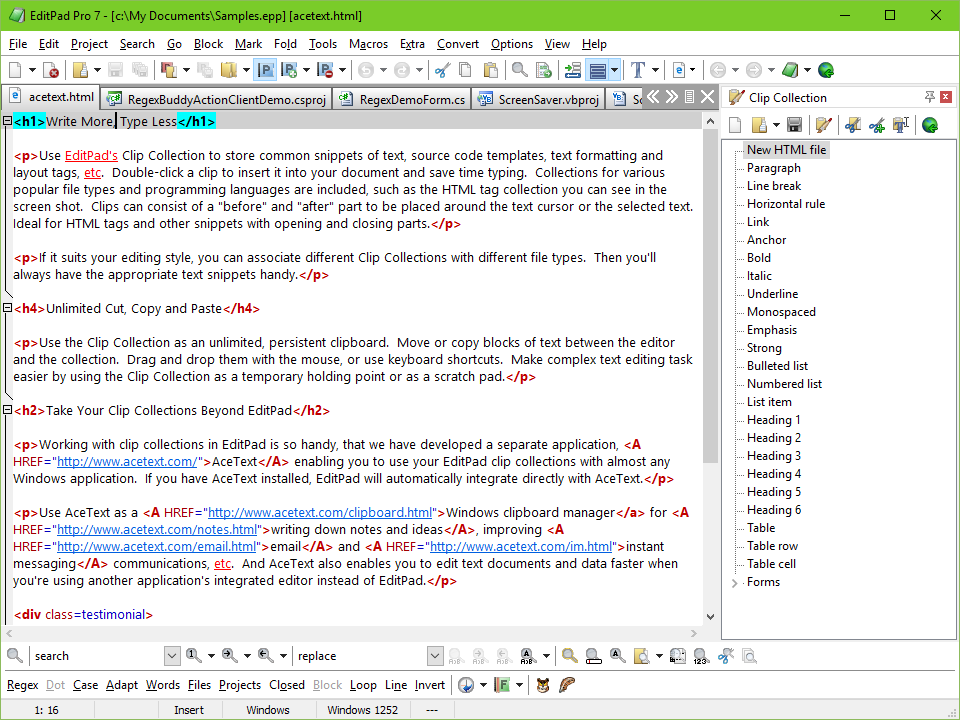Toggle the Case sensitive search option
The image size is (960, 720).
click(85, 684)
